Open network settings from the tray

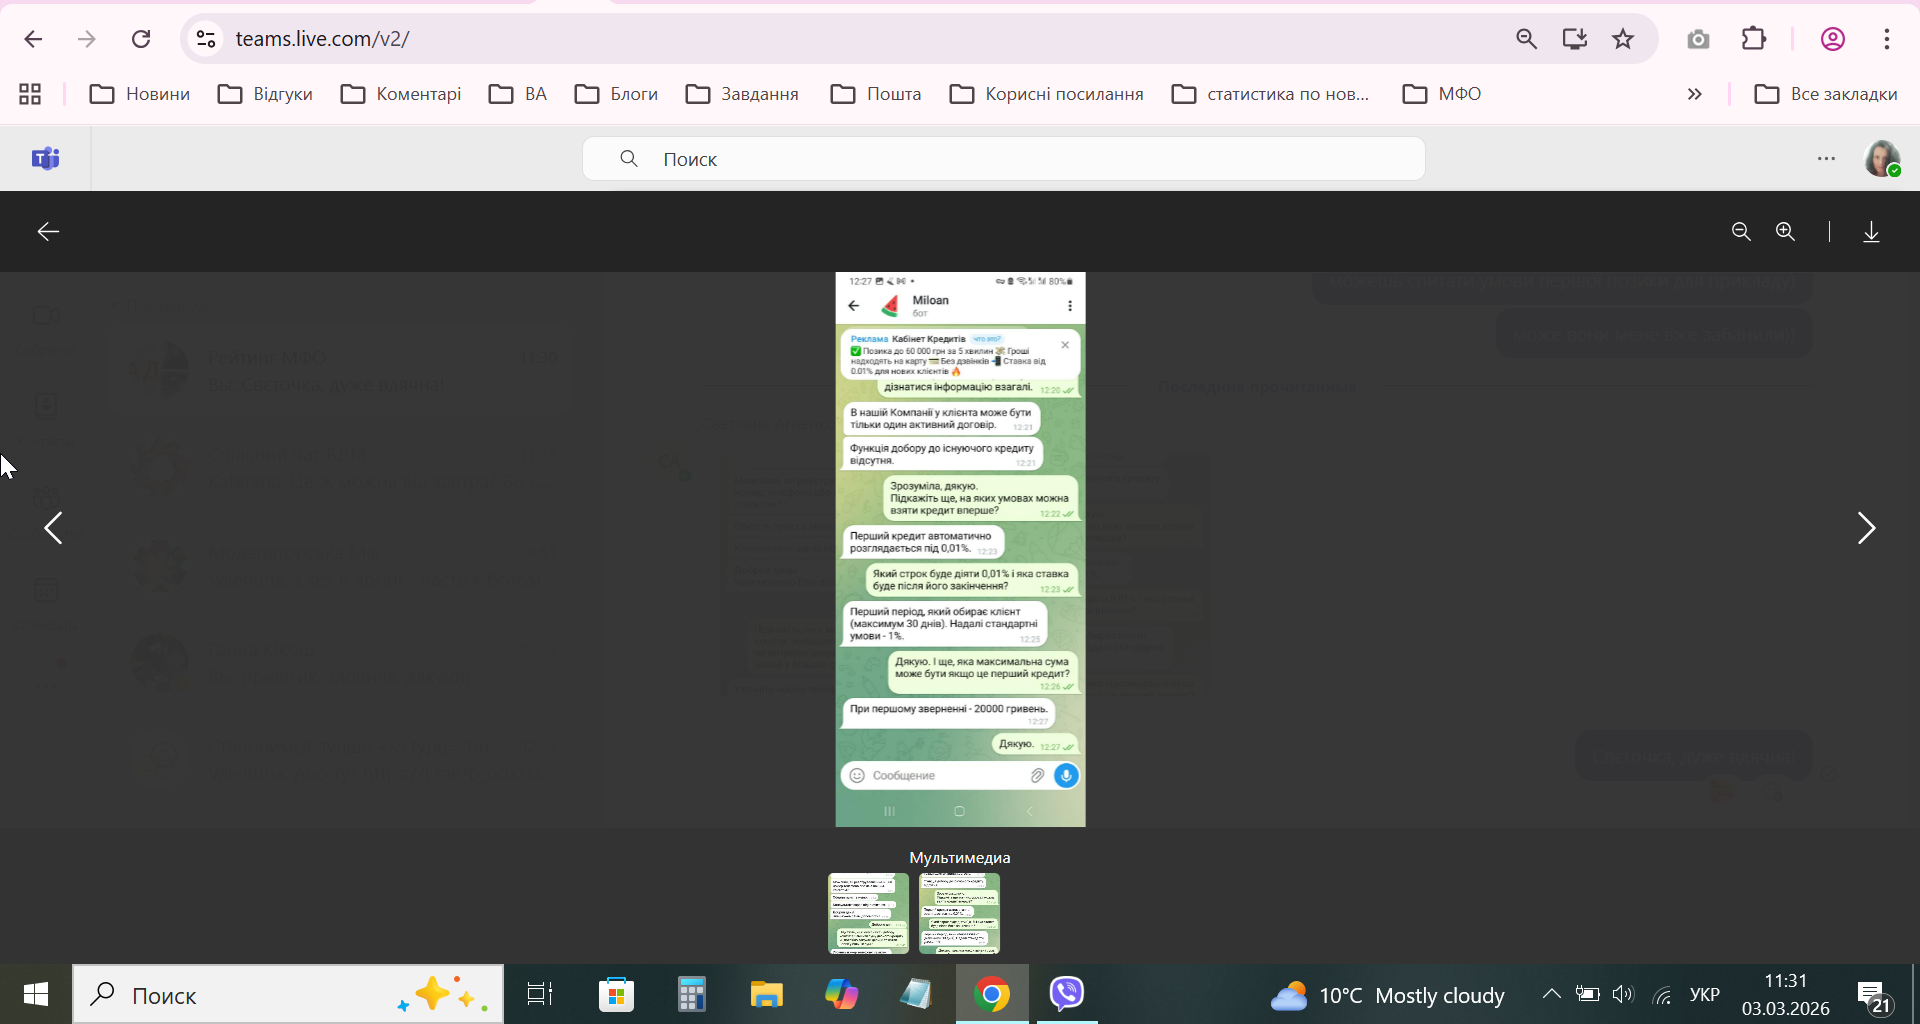(1662, 994)
